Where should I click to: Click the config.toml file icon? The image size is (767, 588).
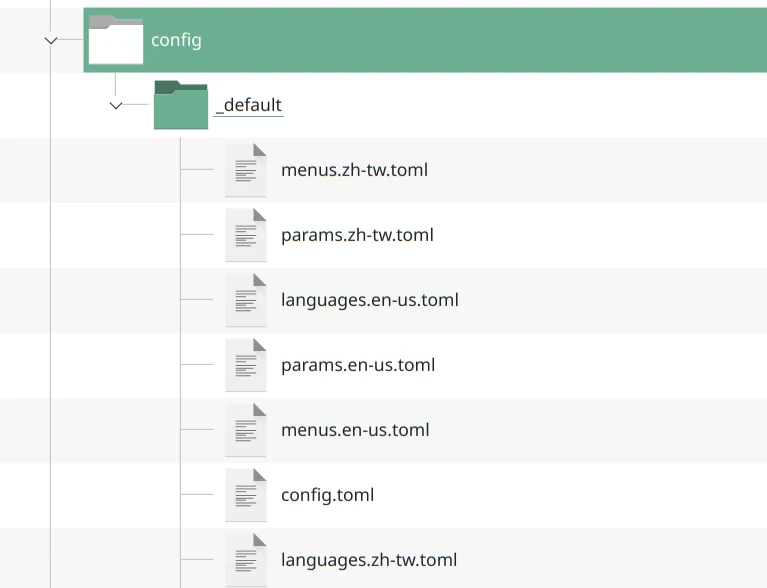pos(246,495)
